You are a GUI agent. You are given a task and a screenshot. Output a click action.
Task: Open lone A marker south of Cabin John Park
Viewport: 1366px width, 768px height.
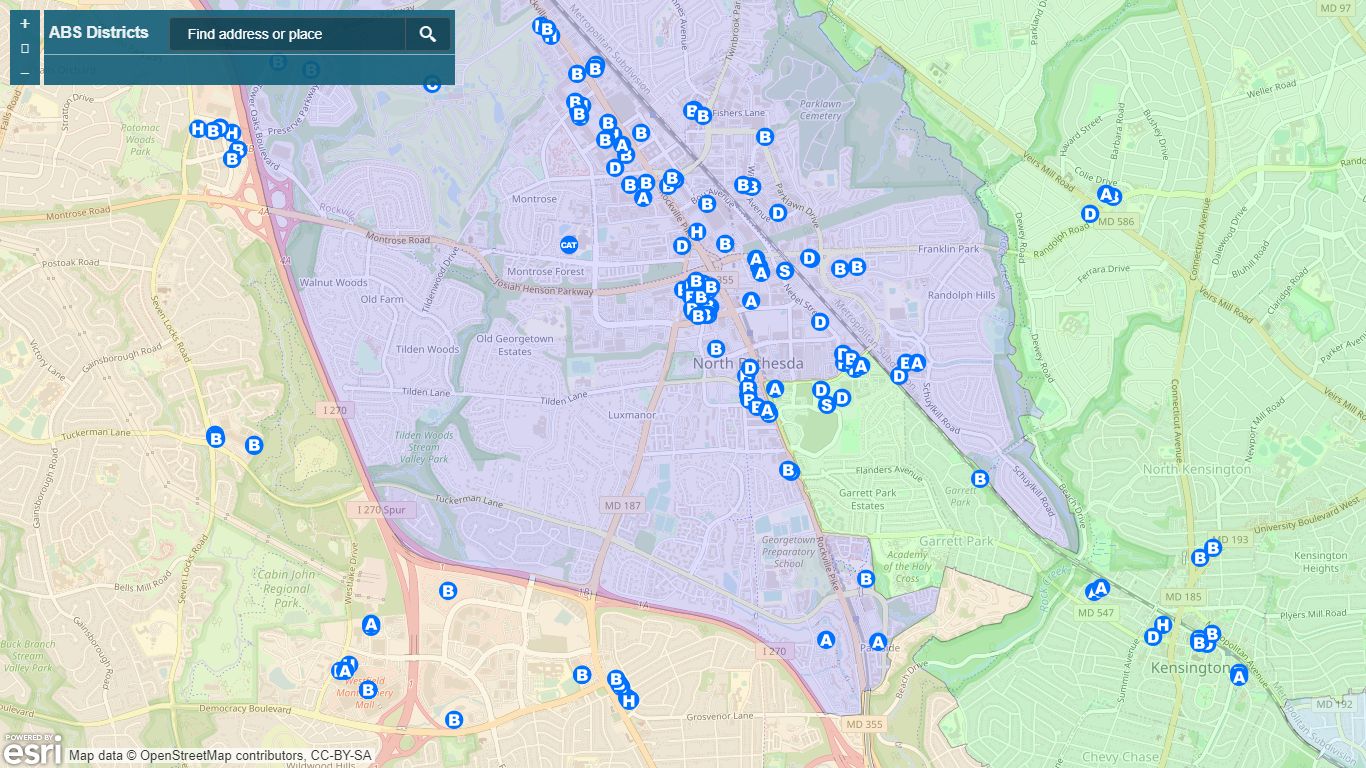[x=371, y=624]
